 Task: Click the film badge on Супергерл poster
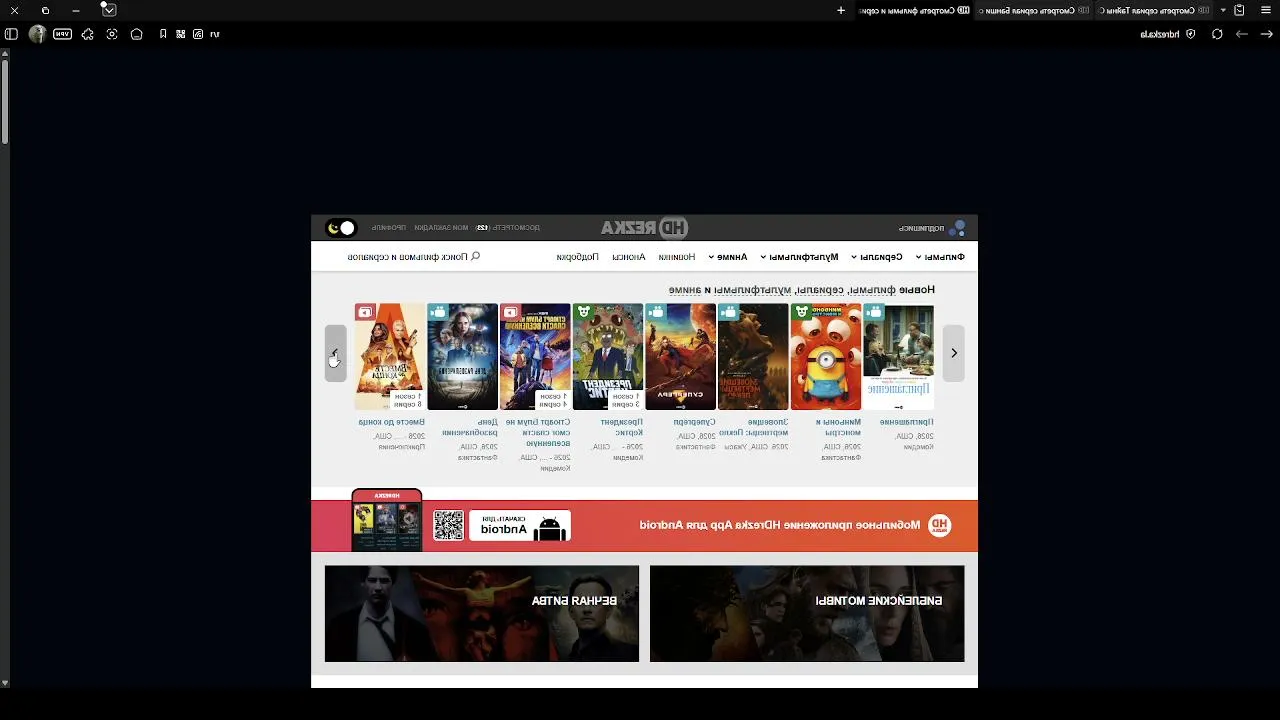[656, 312]
